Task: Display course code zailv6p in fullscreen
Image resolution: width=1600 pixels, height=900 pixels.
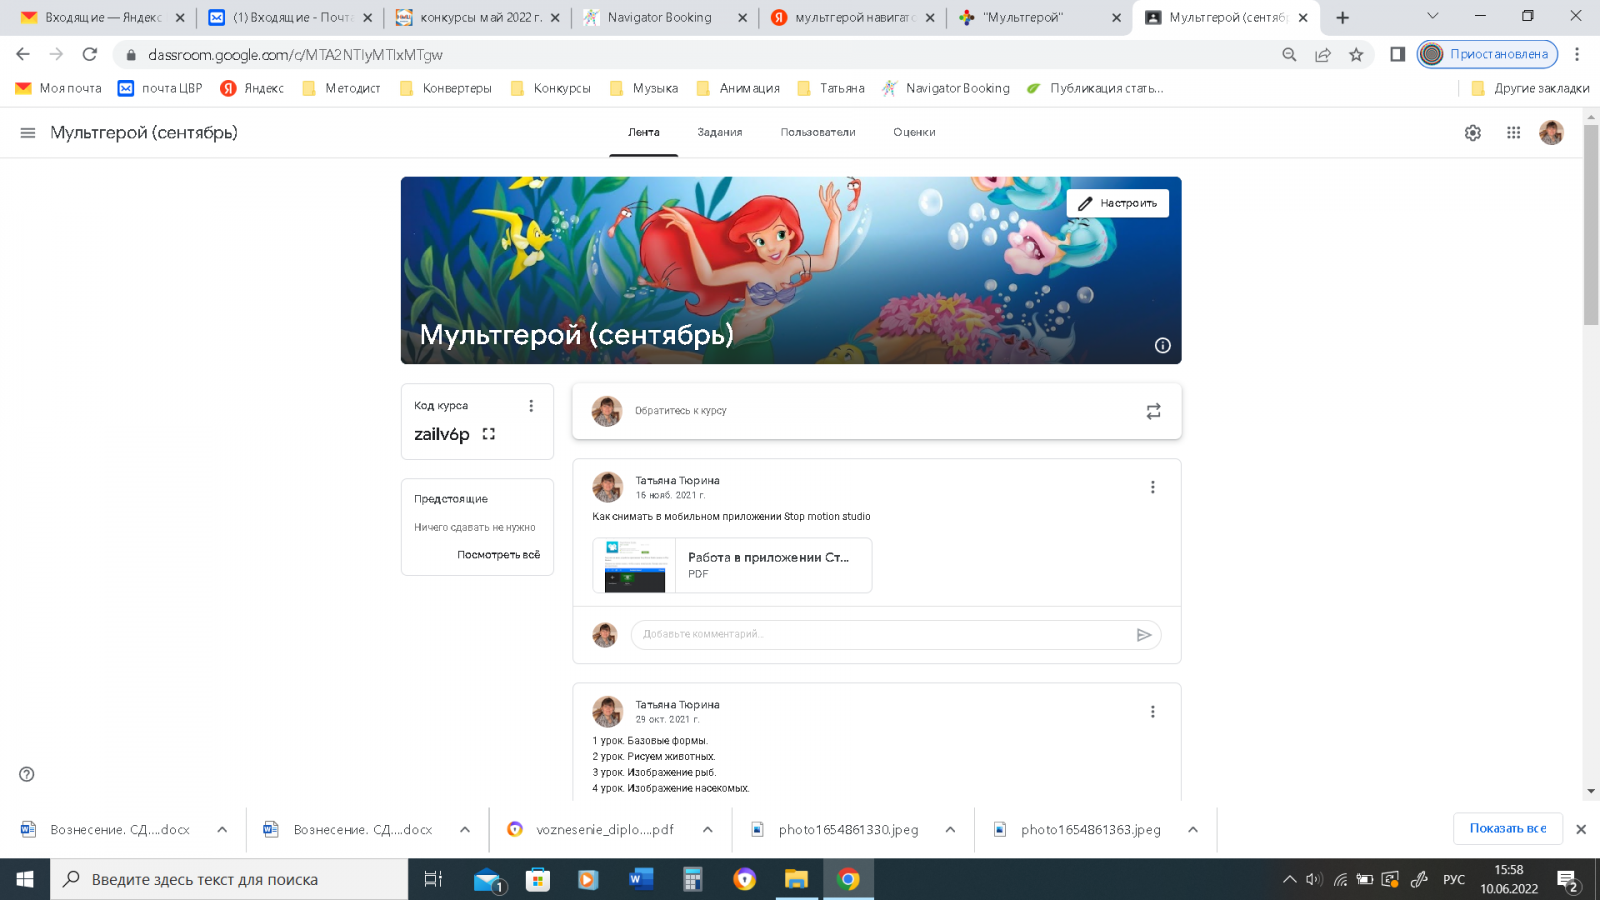Action: 489,434
